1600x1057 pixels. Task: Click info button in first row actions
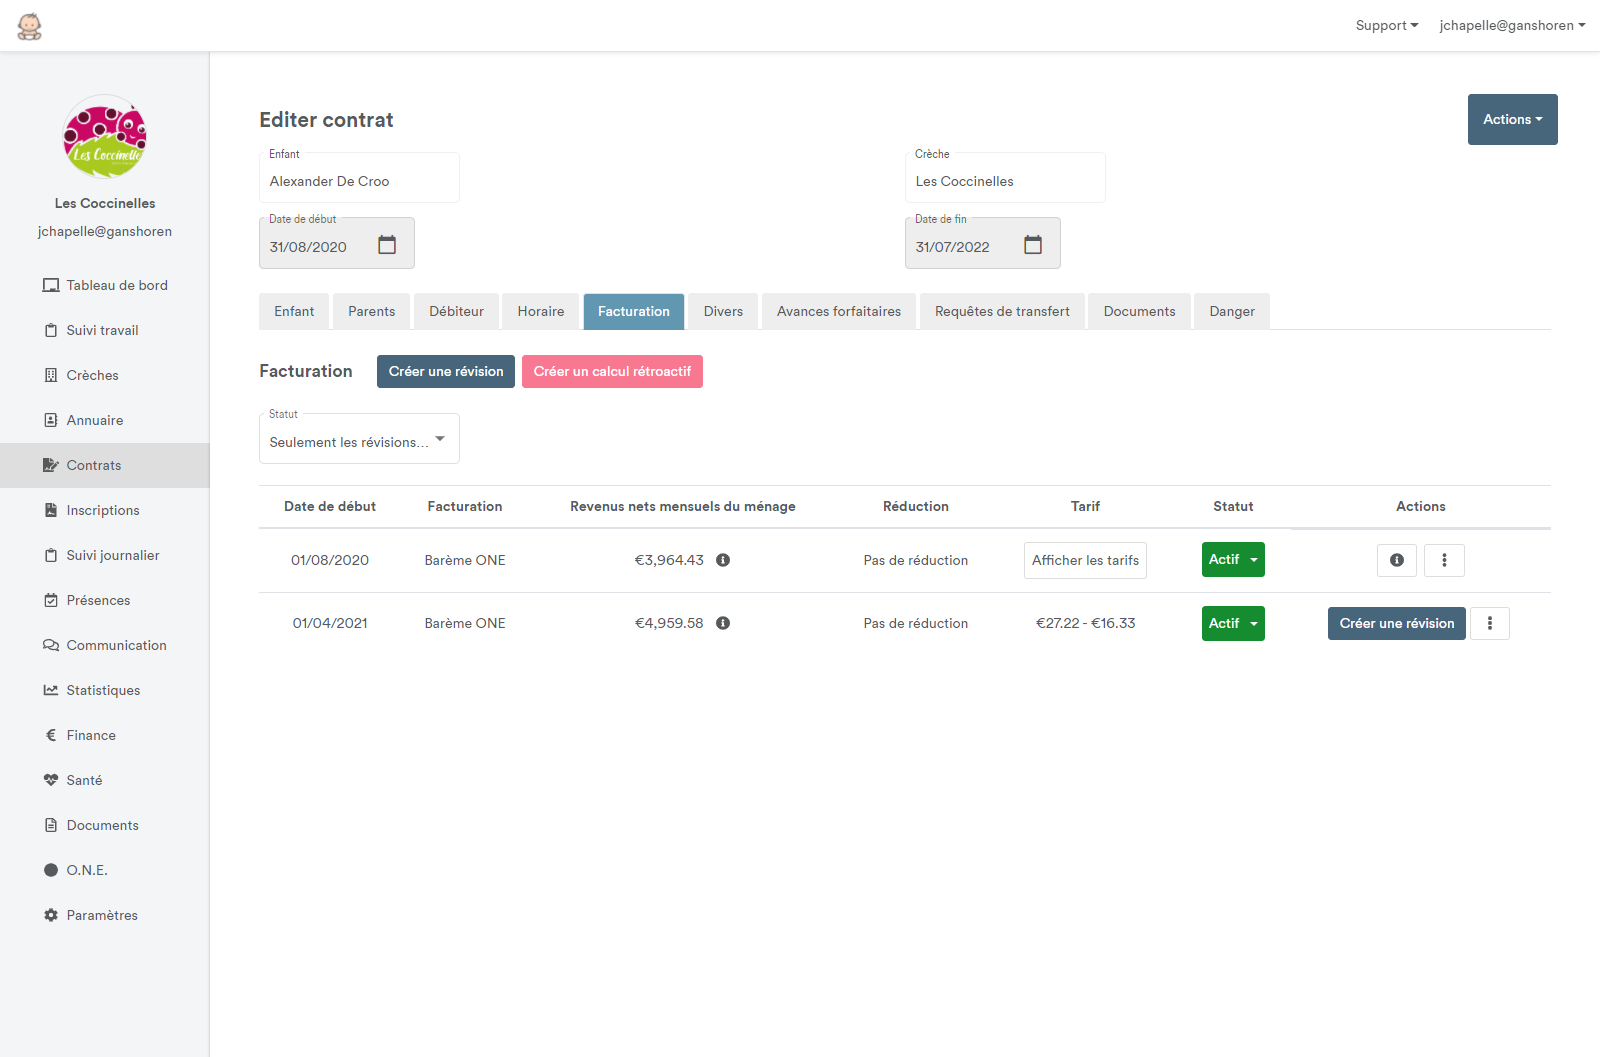(x=1396, y=560)
